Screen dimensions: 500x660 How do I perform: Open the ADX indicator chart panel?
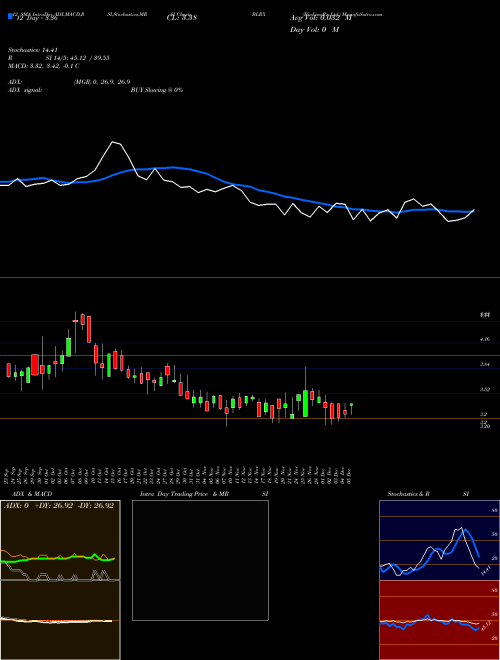[60, 540]
